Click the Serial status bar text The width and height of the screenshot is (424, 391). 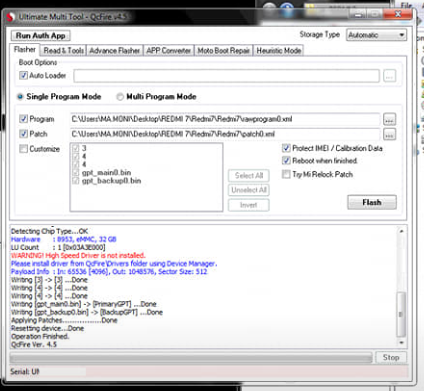[x=25, y=371]
